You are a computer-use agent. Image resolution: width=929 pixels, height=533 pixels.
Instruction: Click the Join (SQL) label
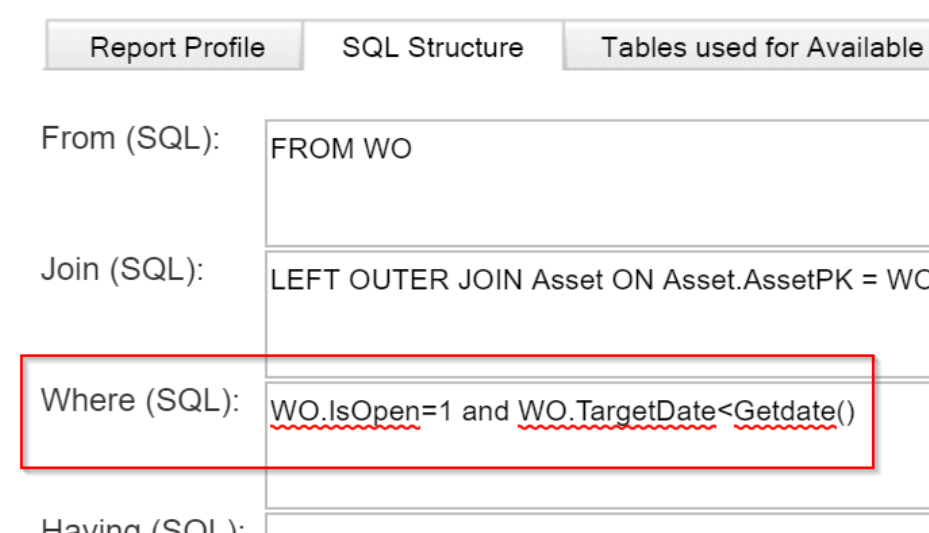coord(123,269)
